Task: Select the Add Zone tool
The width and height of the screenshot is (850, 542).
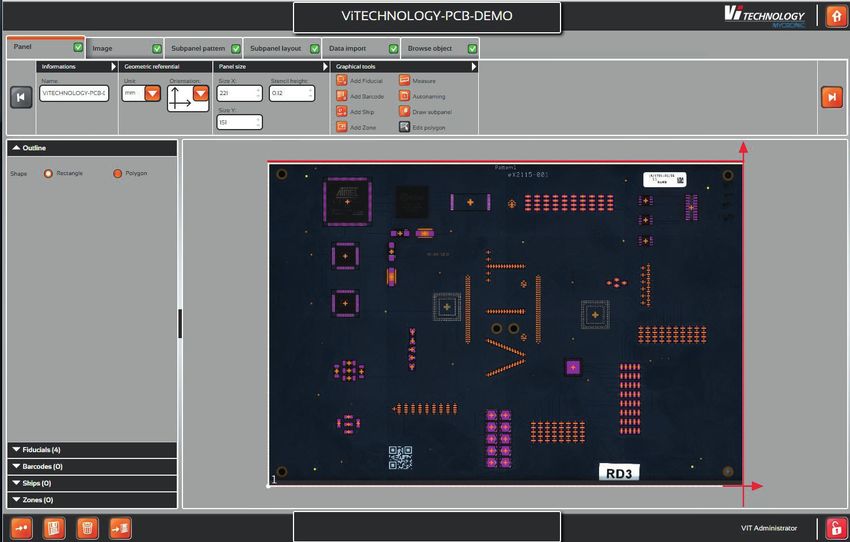Action: click(x=342, y=127)
